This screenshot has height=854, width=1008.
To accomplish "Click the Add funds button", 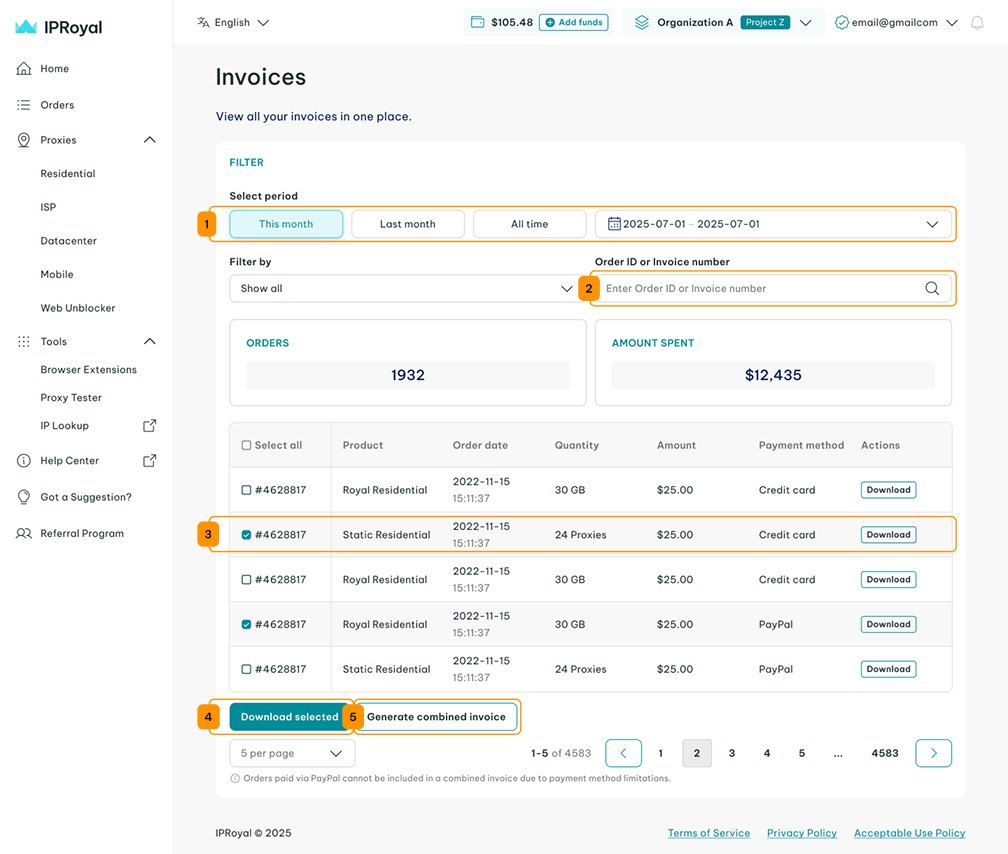I will pos(573,22).
